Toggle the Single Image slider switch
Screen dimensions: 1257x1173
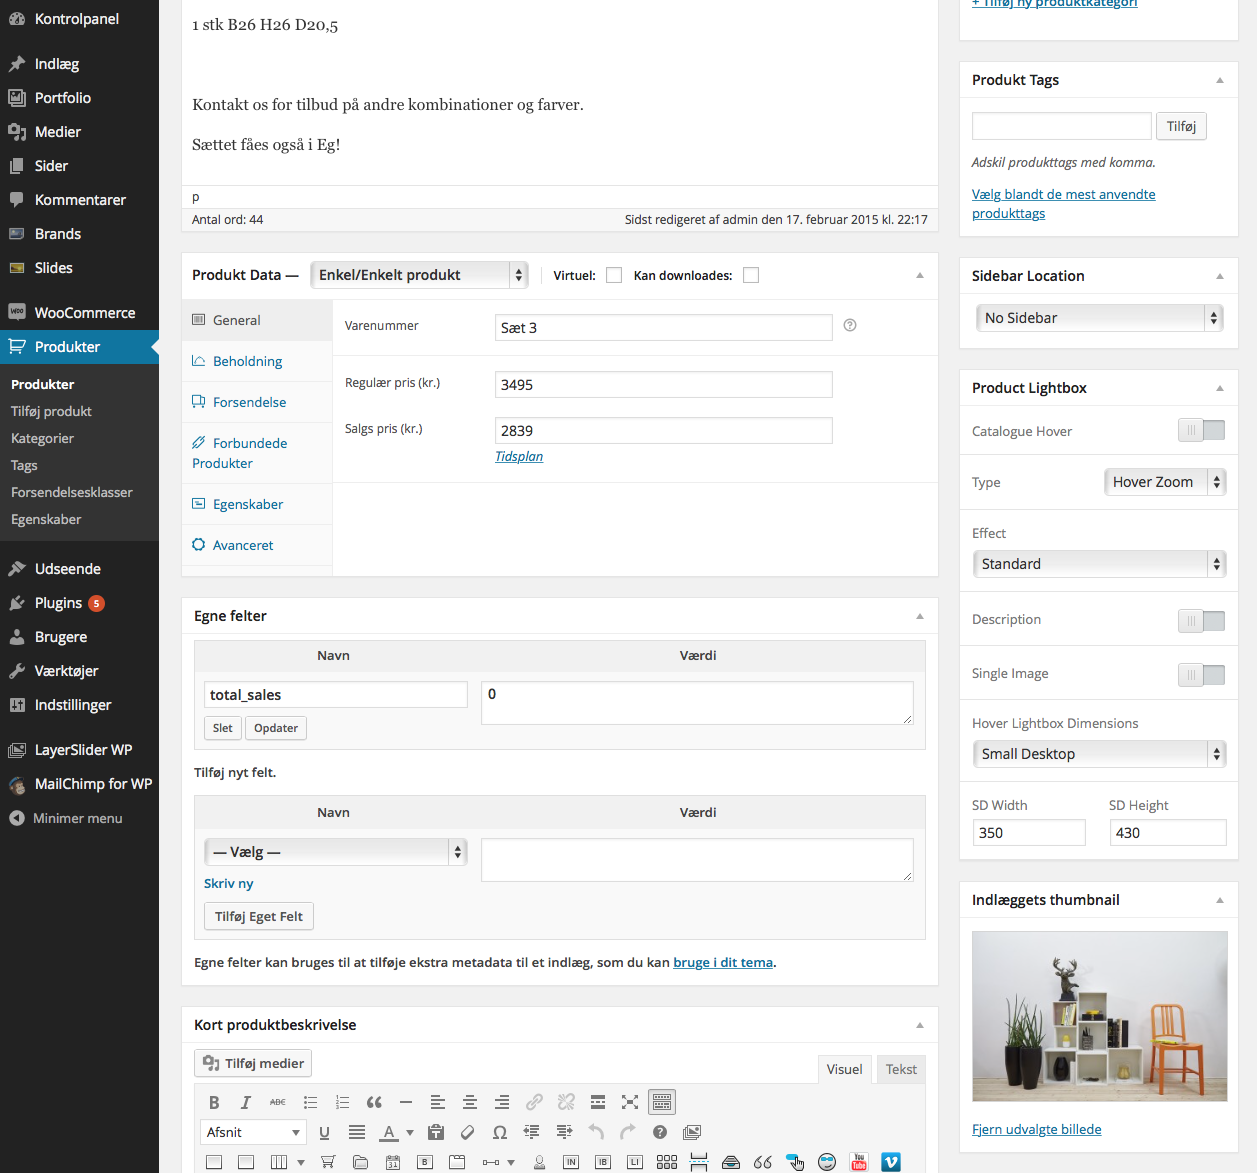pos(1201,675)
